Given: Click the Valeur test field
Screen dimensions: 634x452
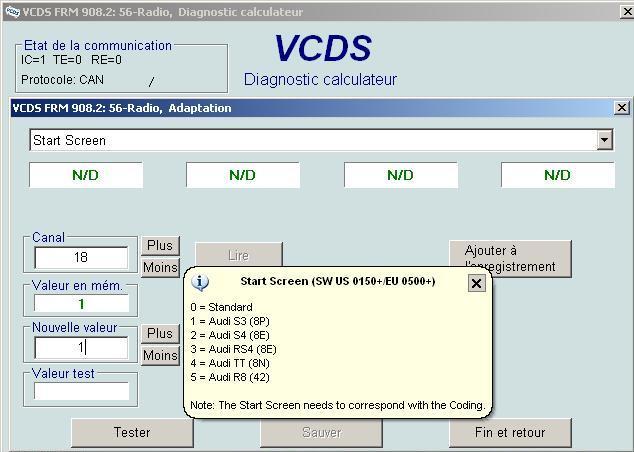Looking at the screenshot, I should (81, 391).
